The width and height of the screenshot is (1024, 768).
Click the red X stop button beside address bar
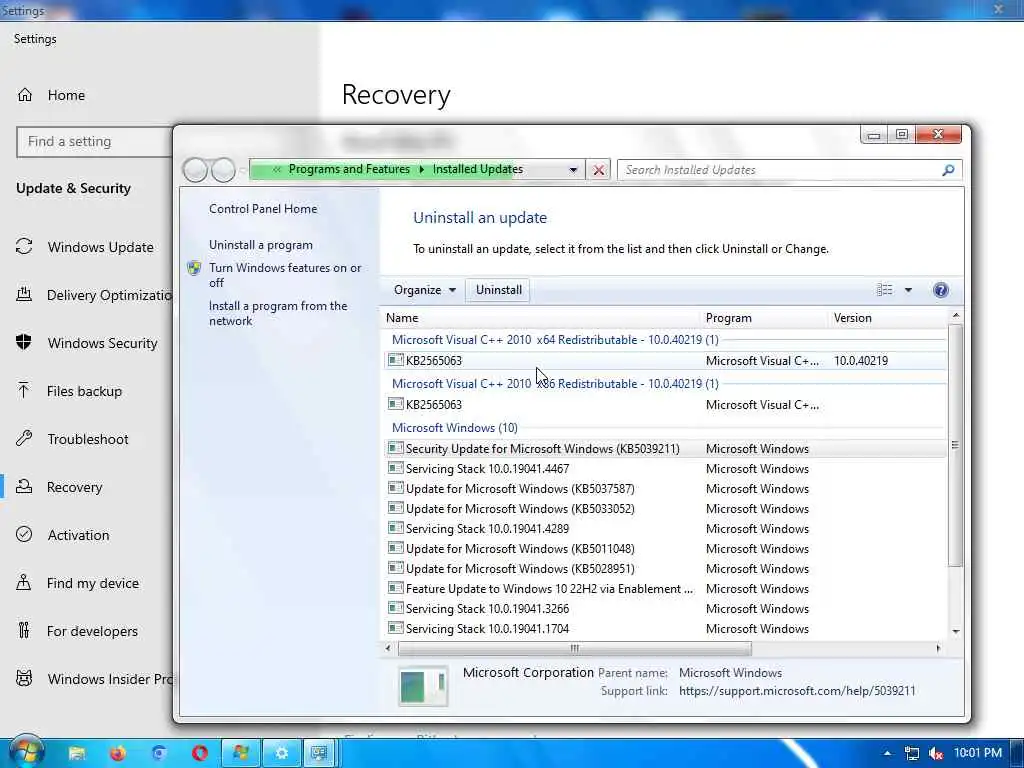[598, 170]
